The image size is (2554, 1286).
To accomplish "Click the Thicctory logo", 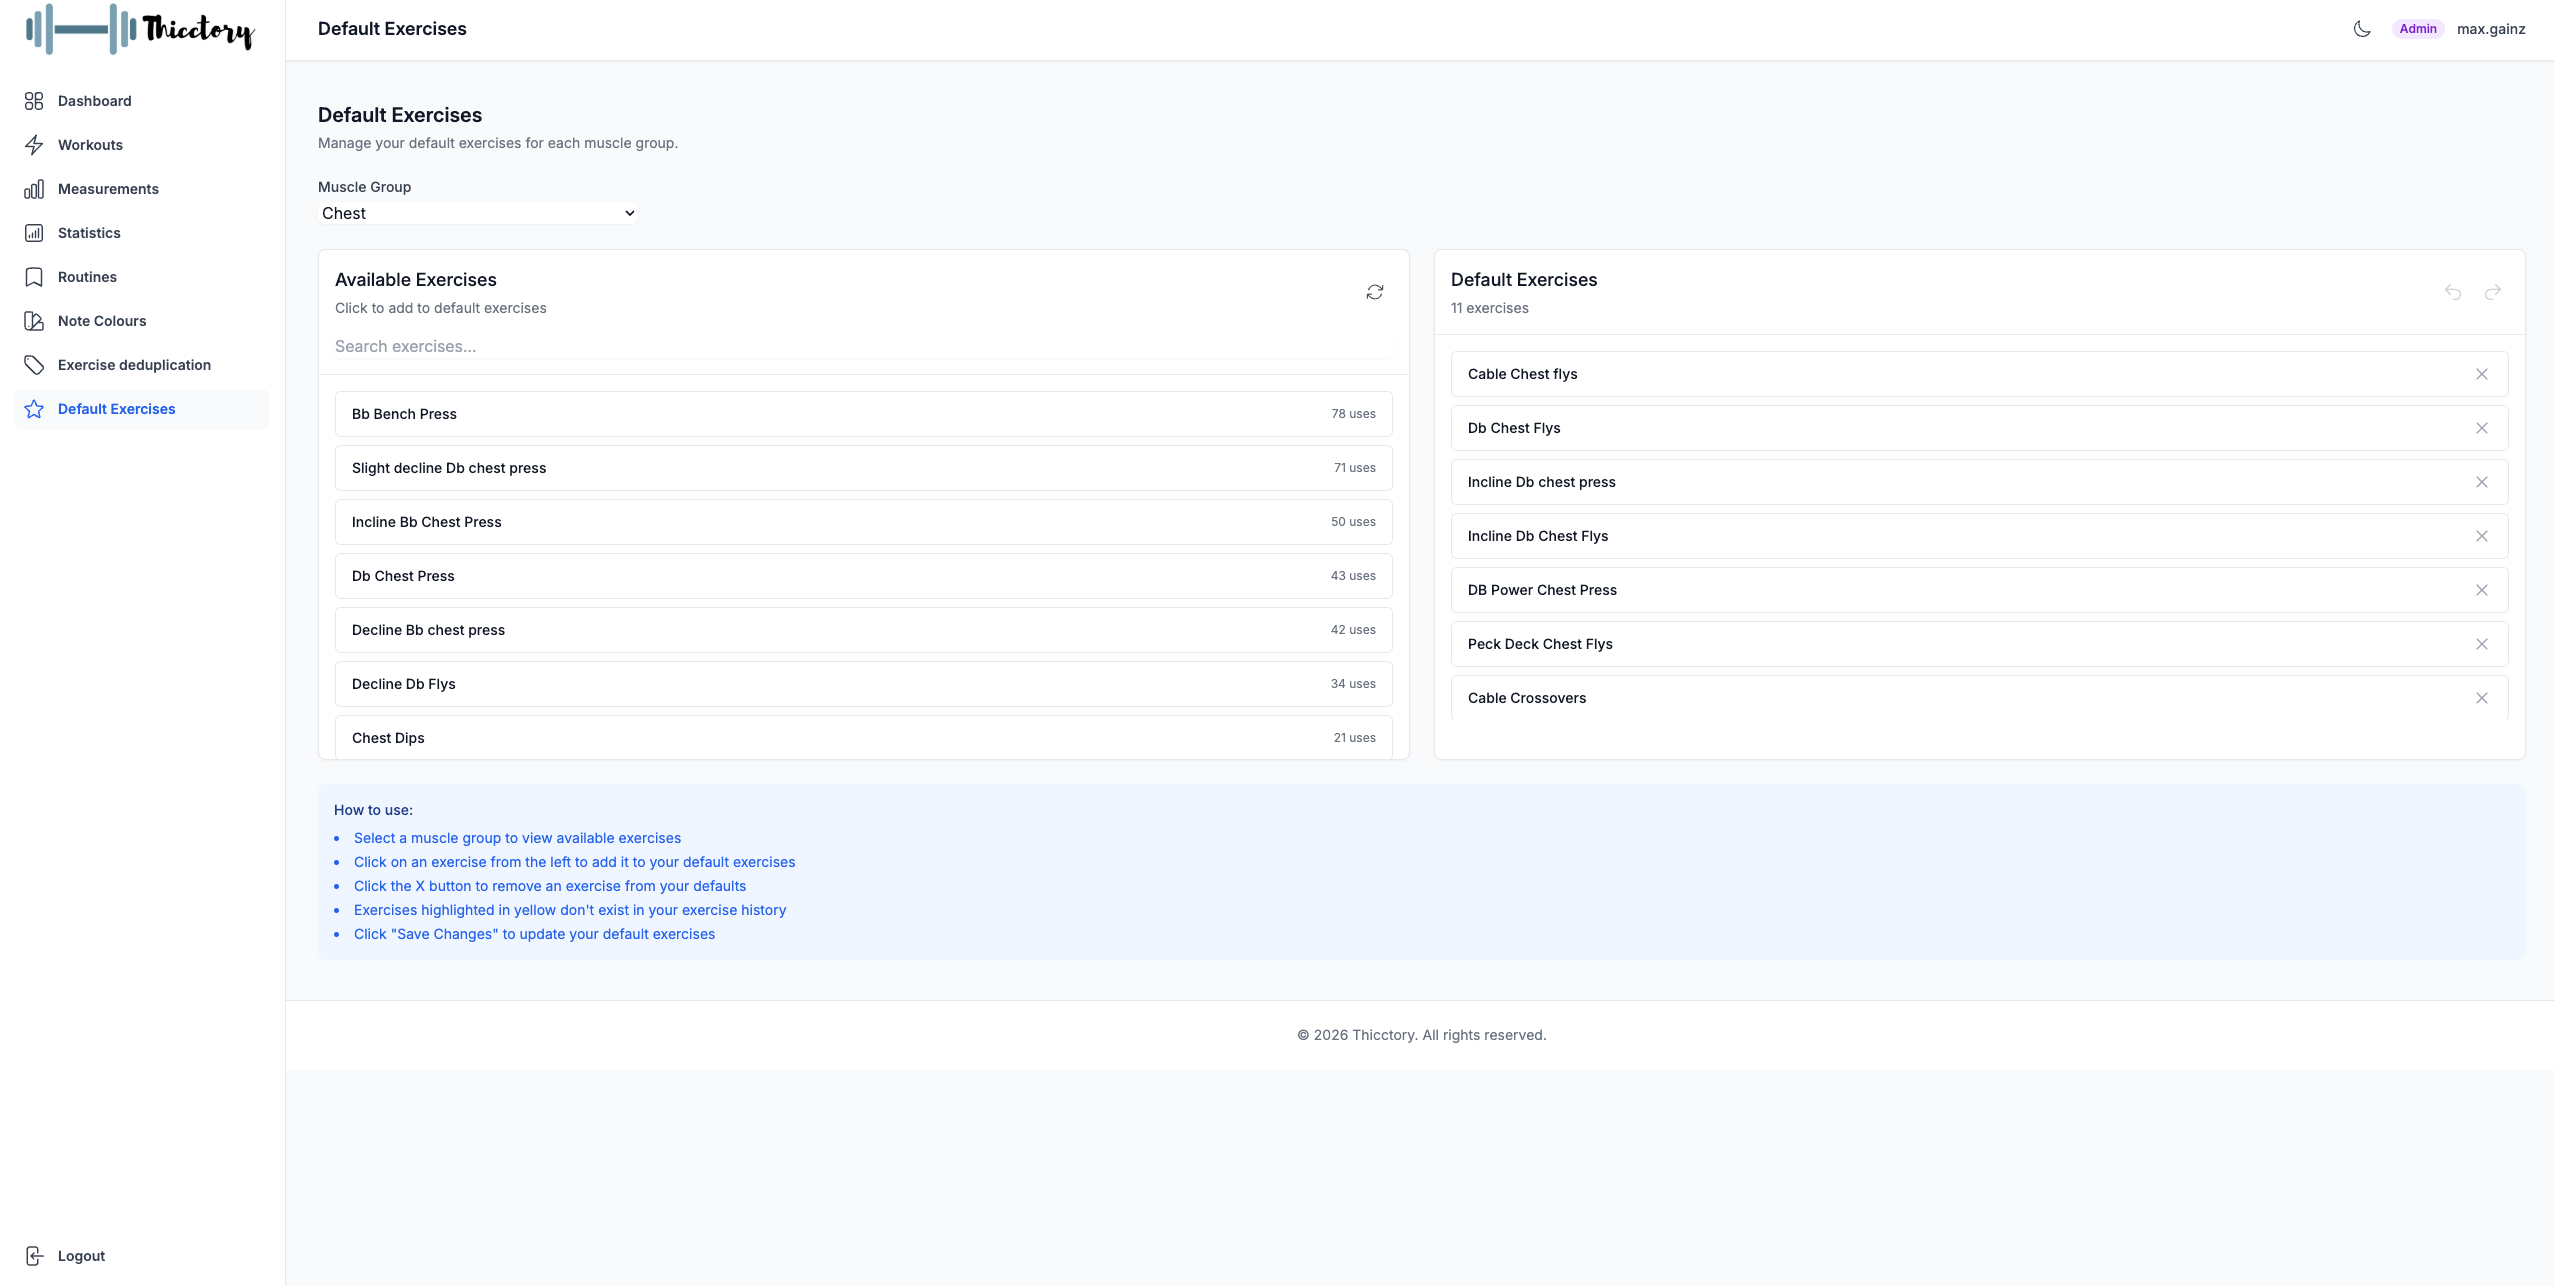I will tap(140, 29).
